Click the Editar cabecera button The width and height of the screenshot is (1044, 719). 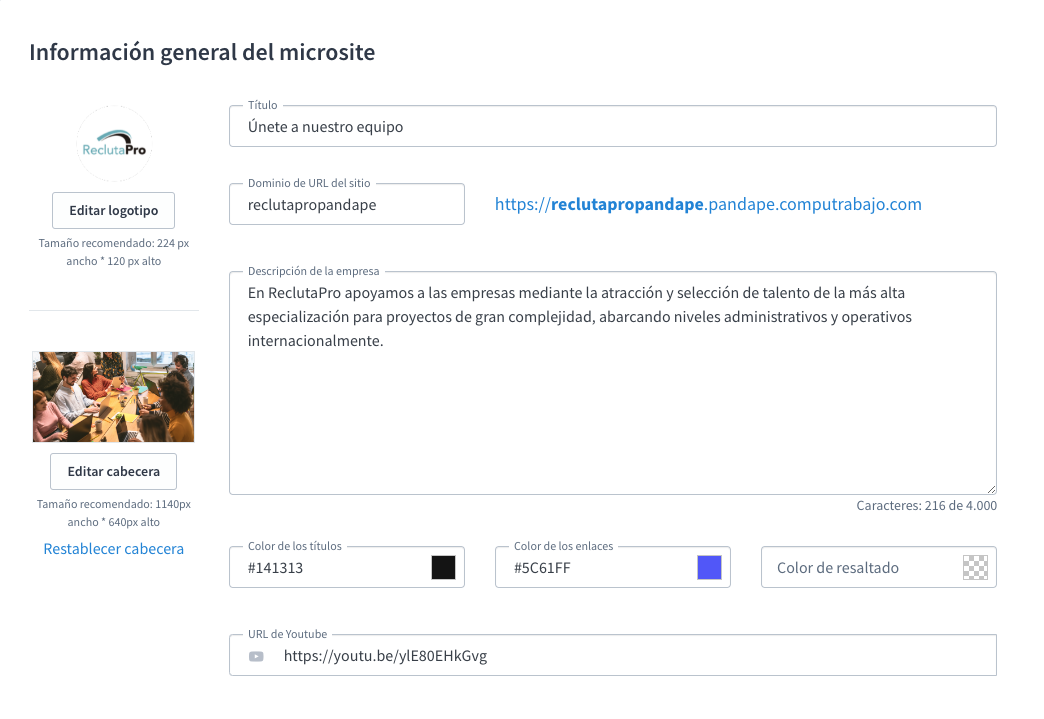tap(113, 471)
